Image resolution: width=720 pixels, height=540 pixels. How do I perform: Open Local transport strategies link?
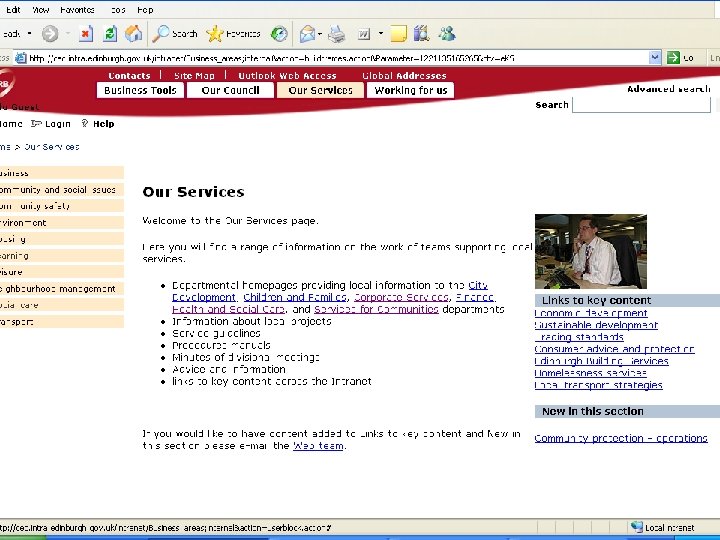point(598,385)
